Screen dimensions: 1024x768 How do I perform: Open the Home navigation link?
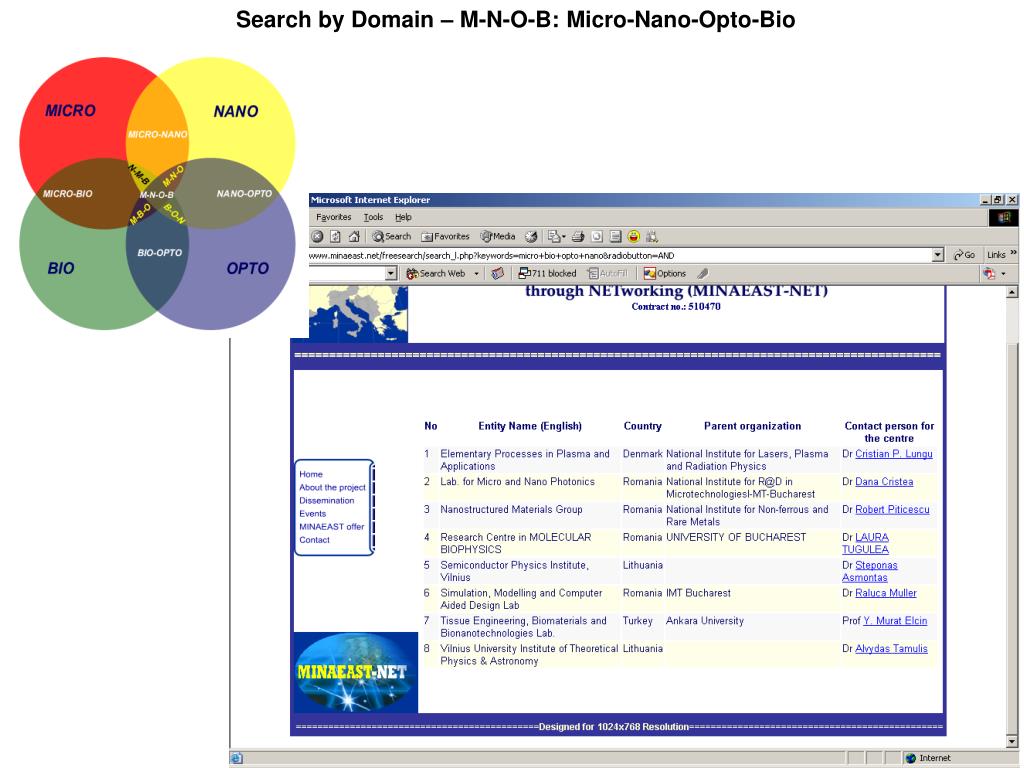(311, 474)
